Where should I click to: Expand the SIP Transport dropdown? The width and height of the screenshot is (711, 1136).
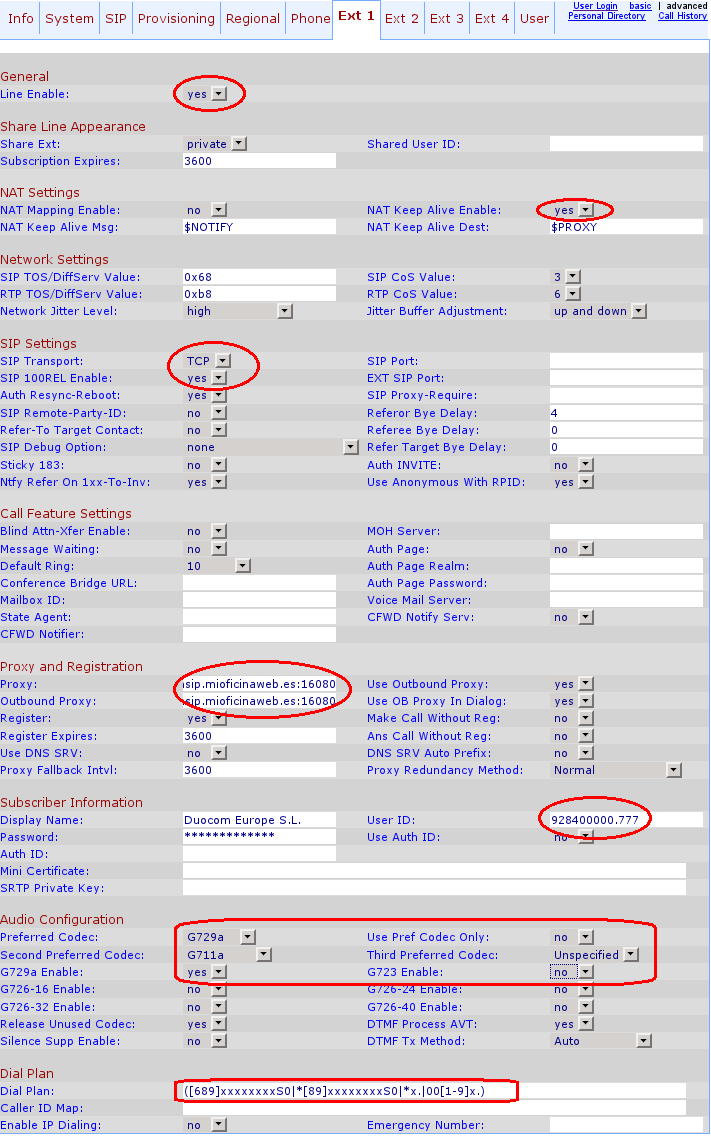[x=224, y=361]
